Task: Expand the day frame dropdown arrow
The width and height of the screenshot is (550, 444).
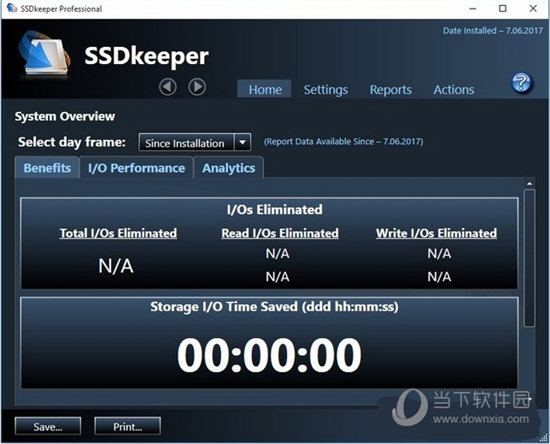Action: (242, 143)
